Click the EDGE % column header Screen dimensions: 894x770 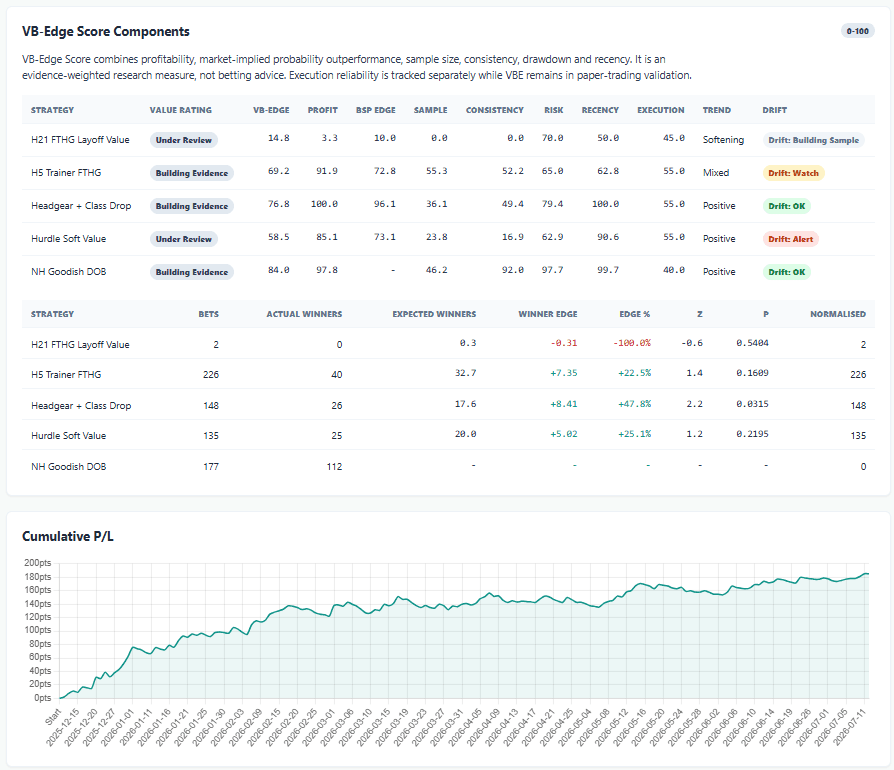(x=635, y=314)
